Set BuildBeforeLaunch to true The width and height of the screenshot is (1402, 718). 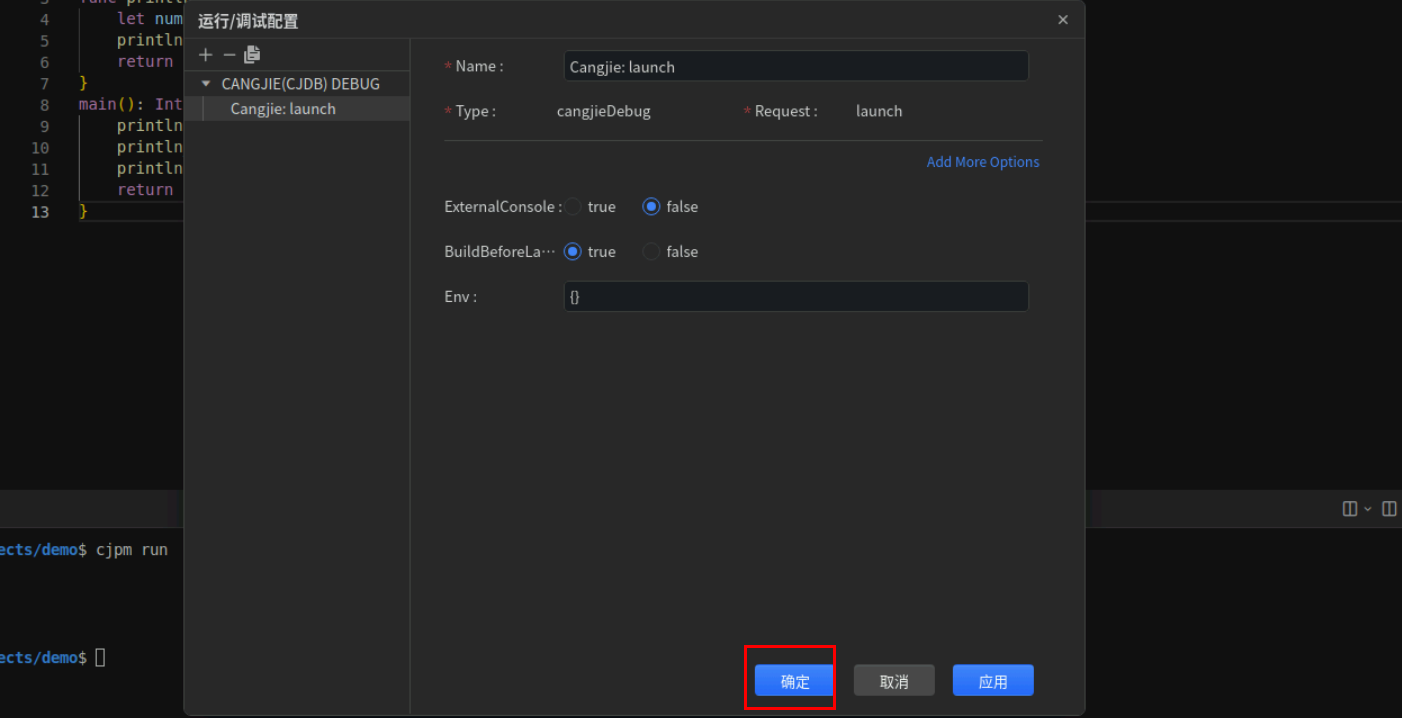pyautogui.click(x=573, y=252)
